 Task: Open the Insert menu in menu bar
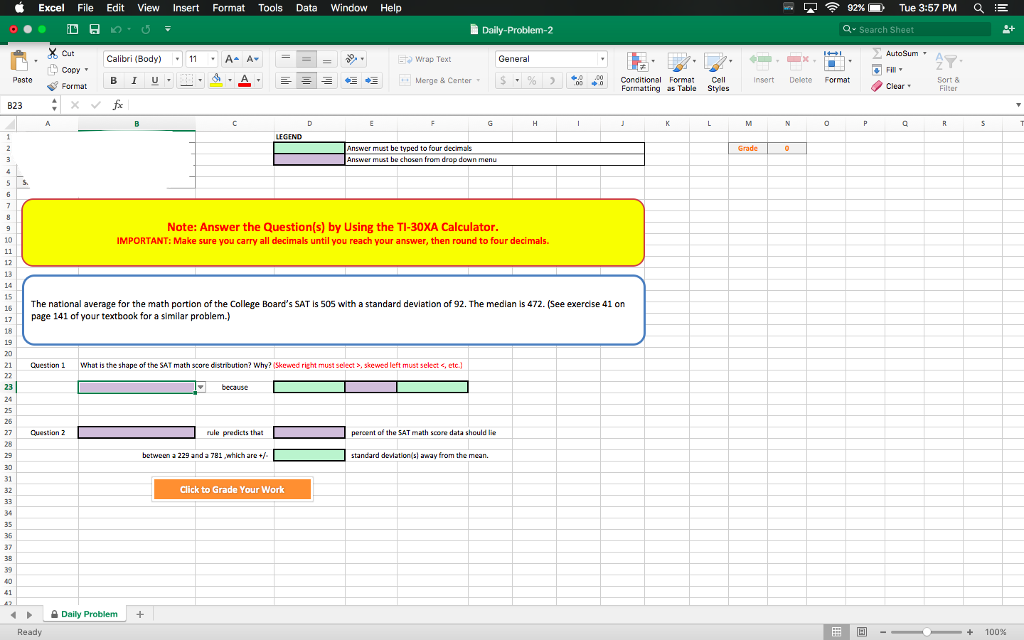click(x=185, y=8)
